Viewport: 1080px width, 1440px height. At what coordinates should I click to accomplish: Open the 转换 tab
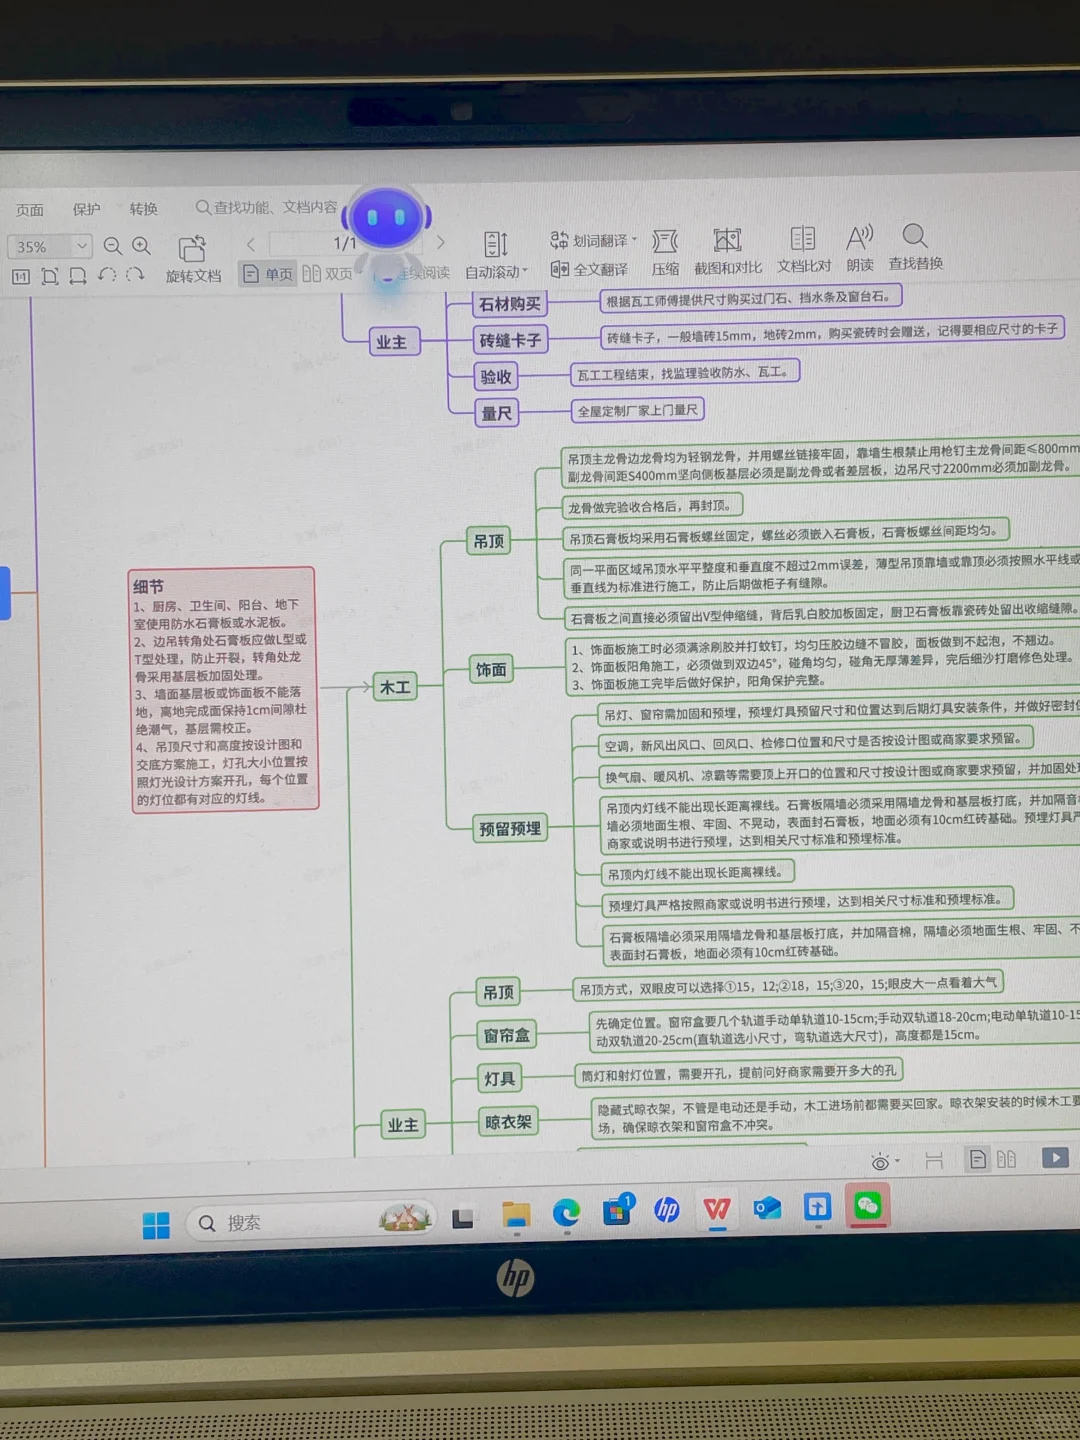point(143,209)
